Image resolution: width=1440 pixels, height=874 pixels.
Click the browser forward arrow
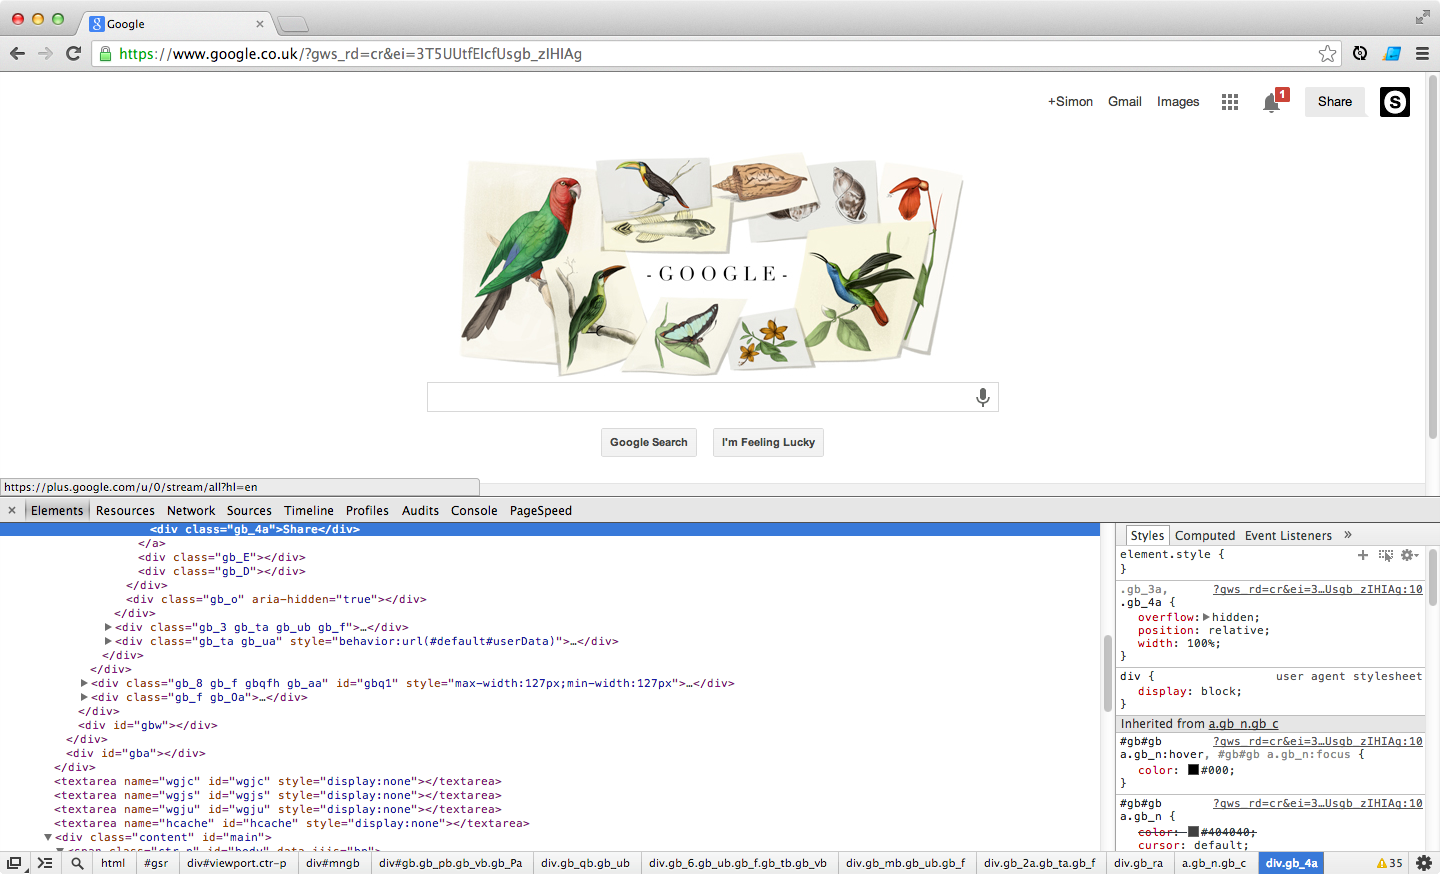[45, 53]
